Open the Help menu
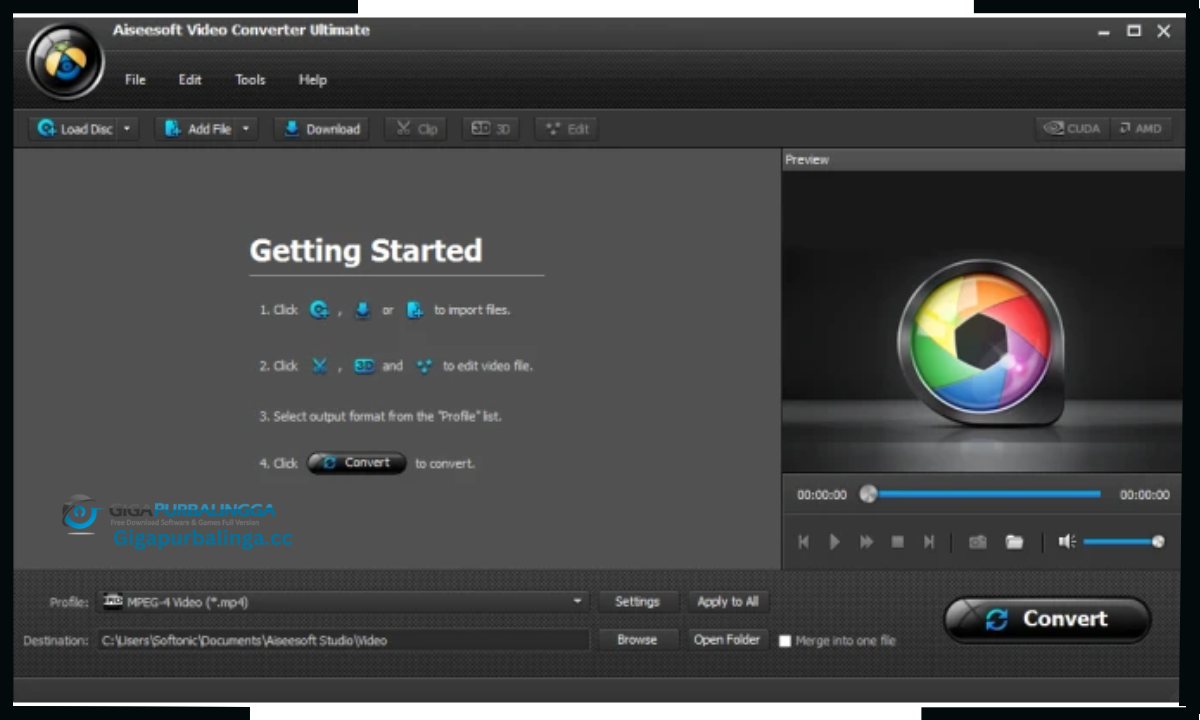Viewport: 1200px width, 720px height. pos(313,80)
